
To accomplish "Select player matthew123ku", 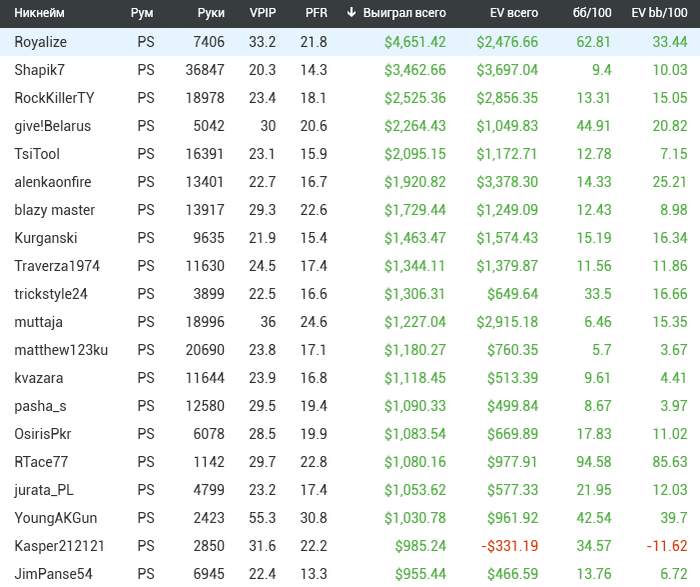I will pyautogui.click(x=61, y=350).
